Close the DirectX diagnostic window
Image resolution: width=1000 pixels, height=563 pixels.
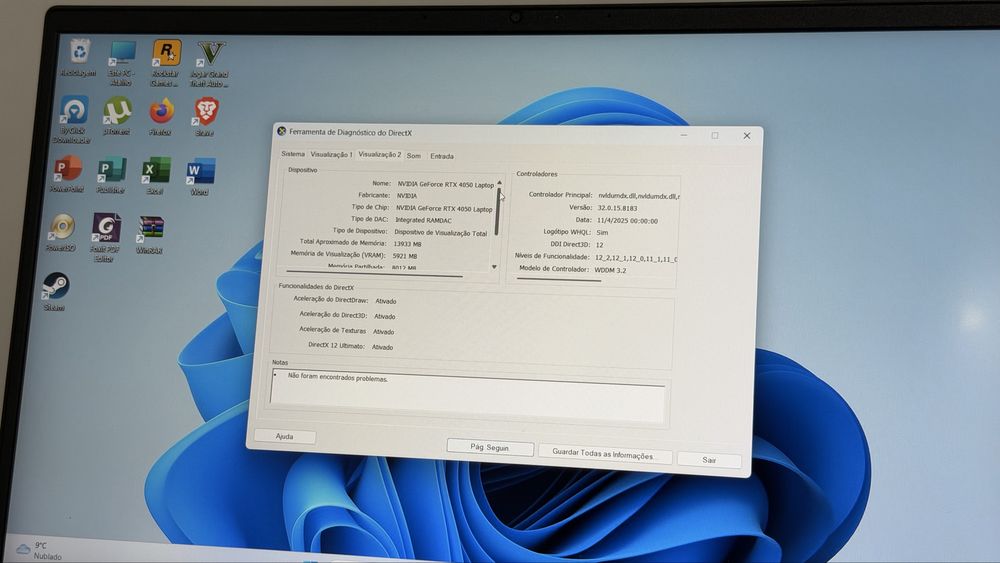pos(747,136)
